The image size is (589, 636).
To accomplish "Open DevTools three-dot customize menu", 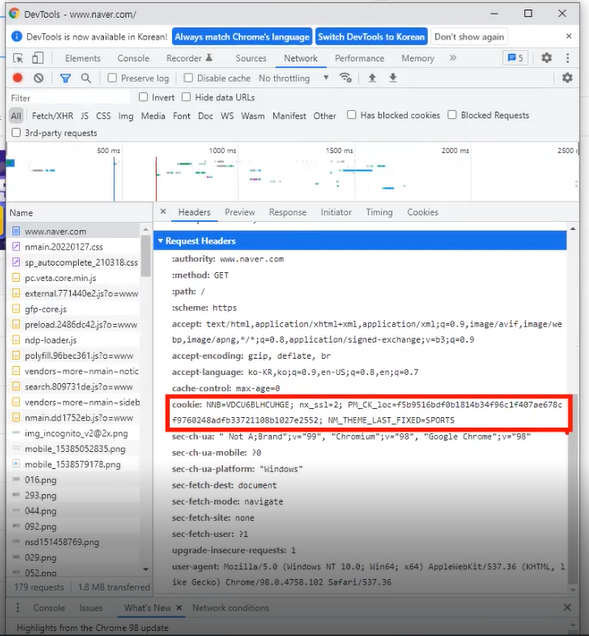I will [x=568, y=58].
